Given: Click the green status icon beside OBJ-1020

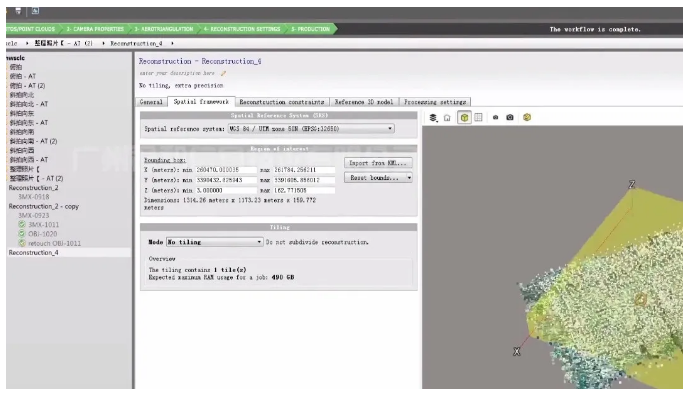Looking at the screenshot, I should click(22, 234).
